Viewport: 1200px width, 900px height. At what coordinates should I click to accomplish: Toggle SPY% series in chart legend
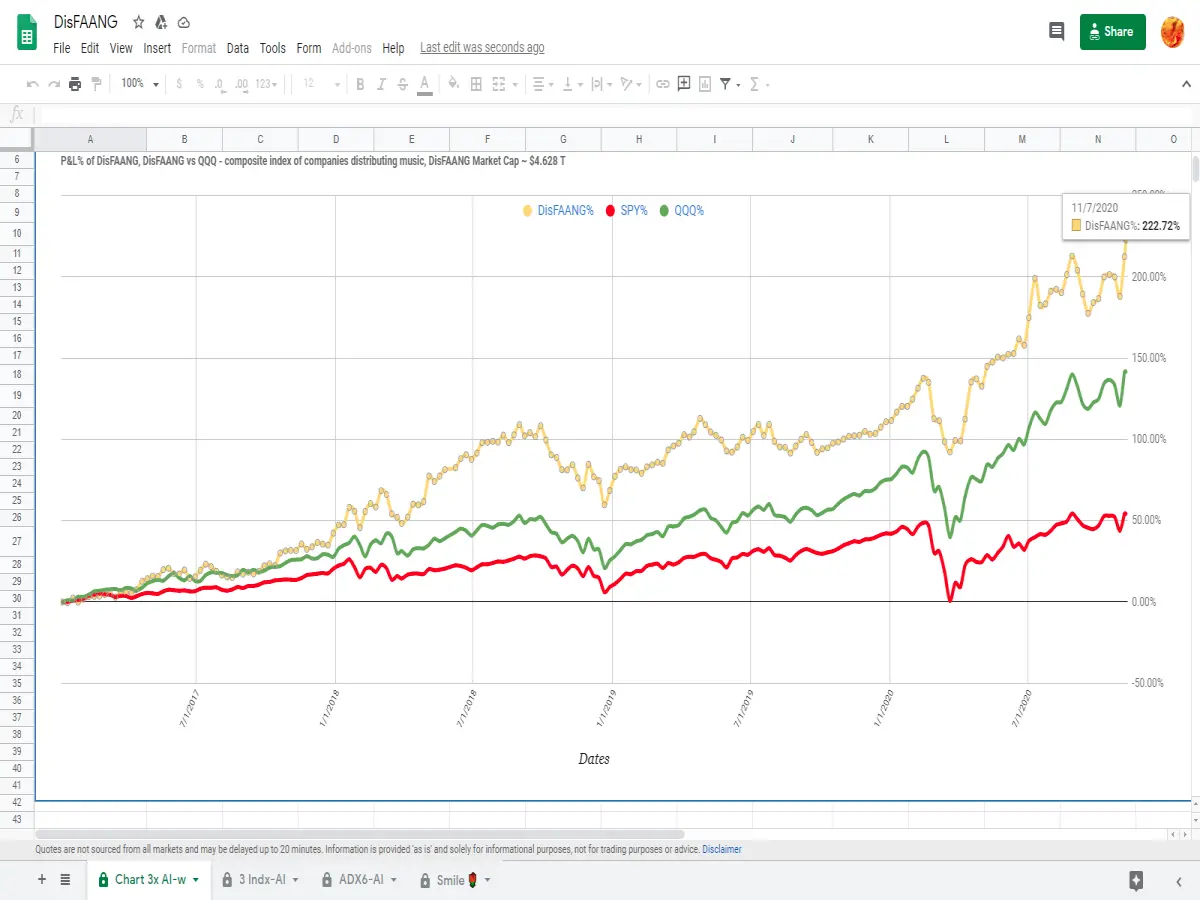tap(626, 211)
